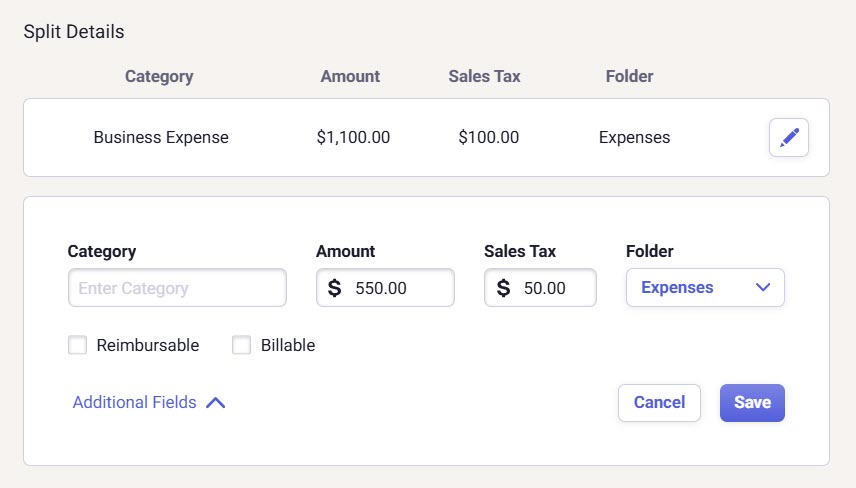
Task: Collapse Additional Fields using the chevron arrow
Action: [x=215, y=403]
